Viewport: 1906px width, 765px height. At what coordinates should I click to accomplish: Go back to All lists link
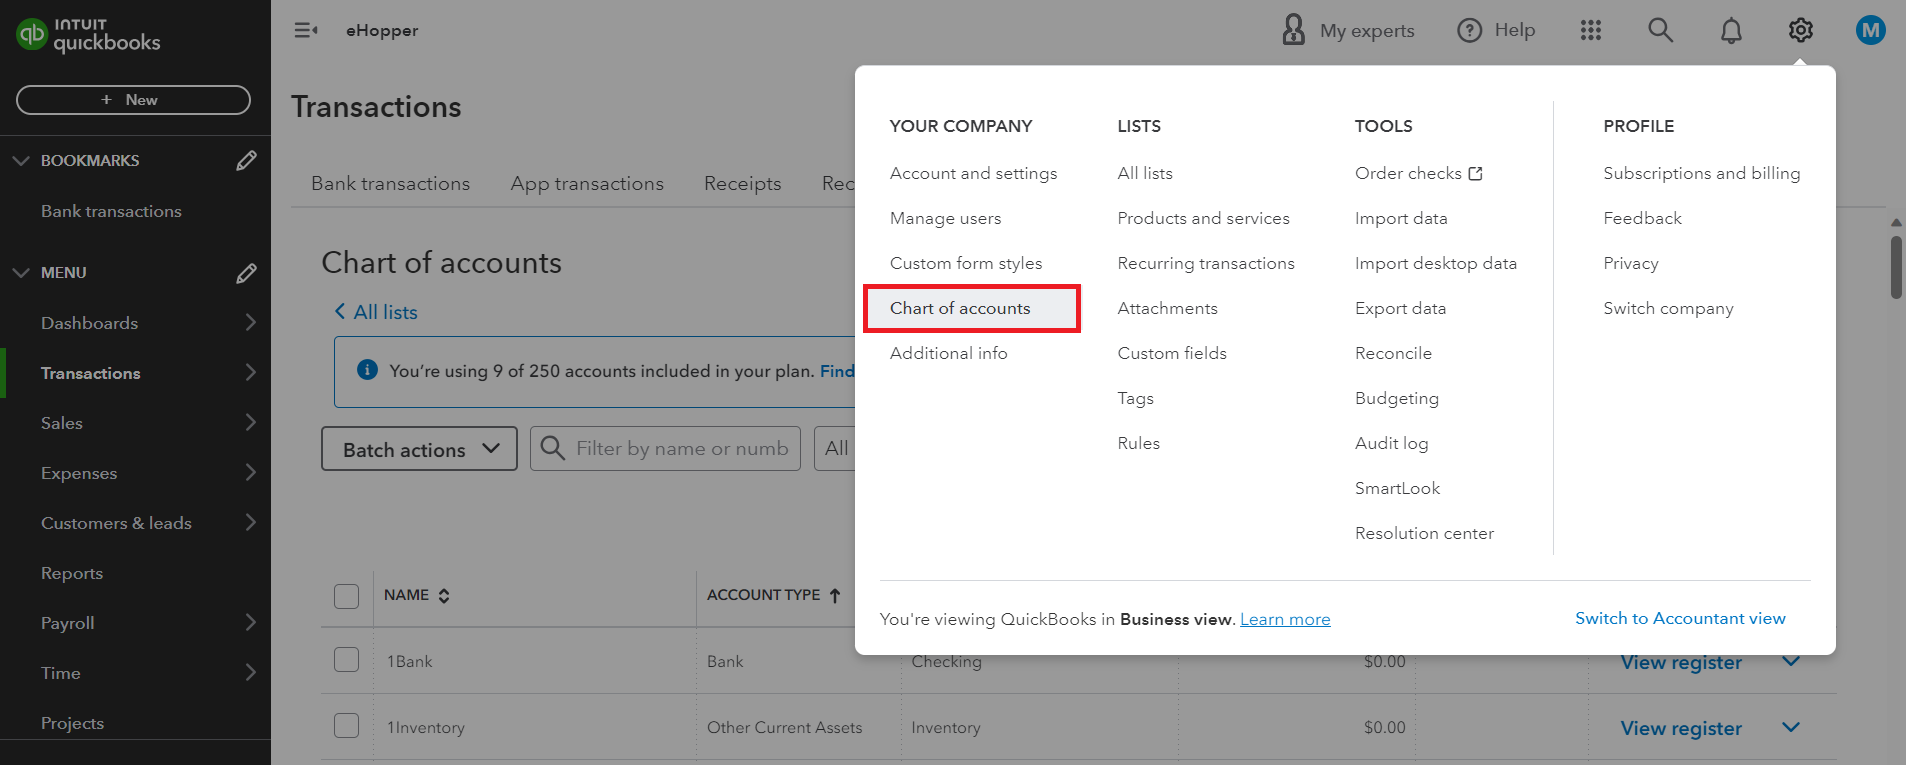point(385,312)
